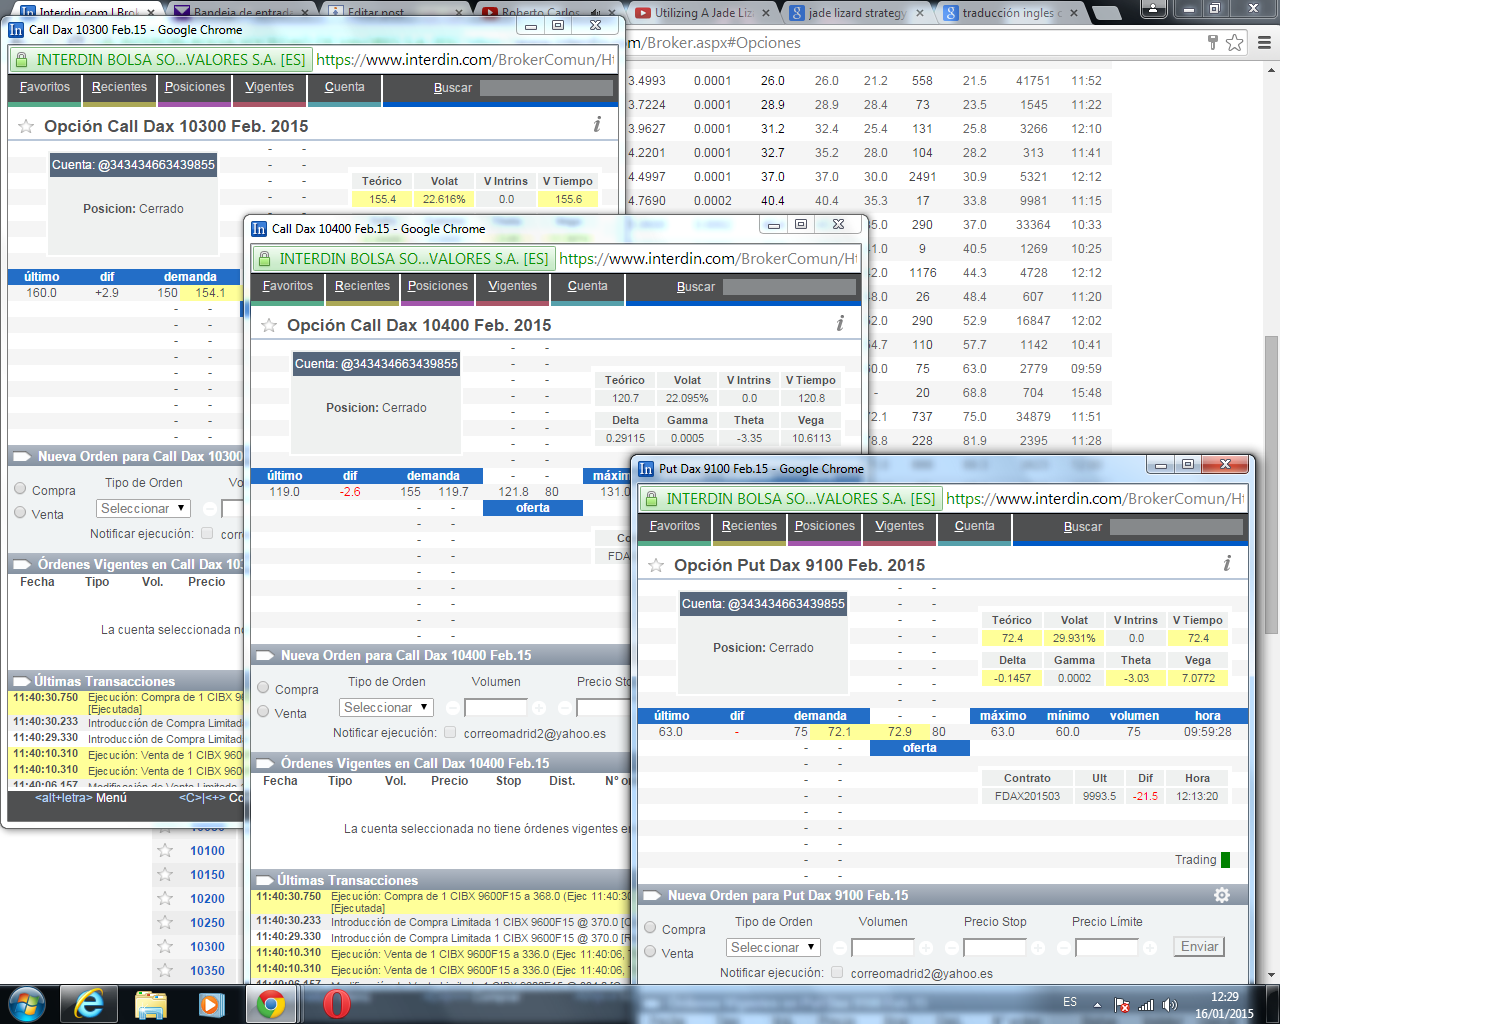This screenshot has width=1500, height=1024.
Task: Click star next to strike 10150 in main window
Action: [x=165, y=874]
